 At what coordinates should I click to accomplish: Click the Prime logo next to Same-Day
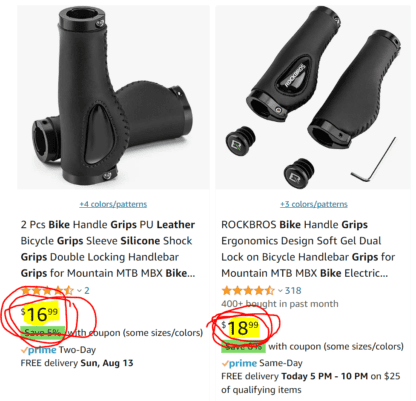pos(239,363)
